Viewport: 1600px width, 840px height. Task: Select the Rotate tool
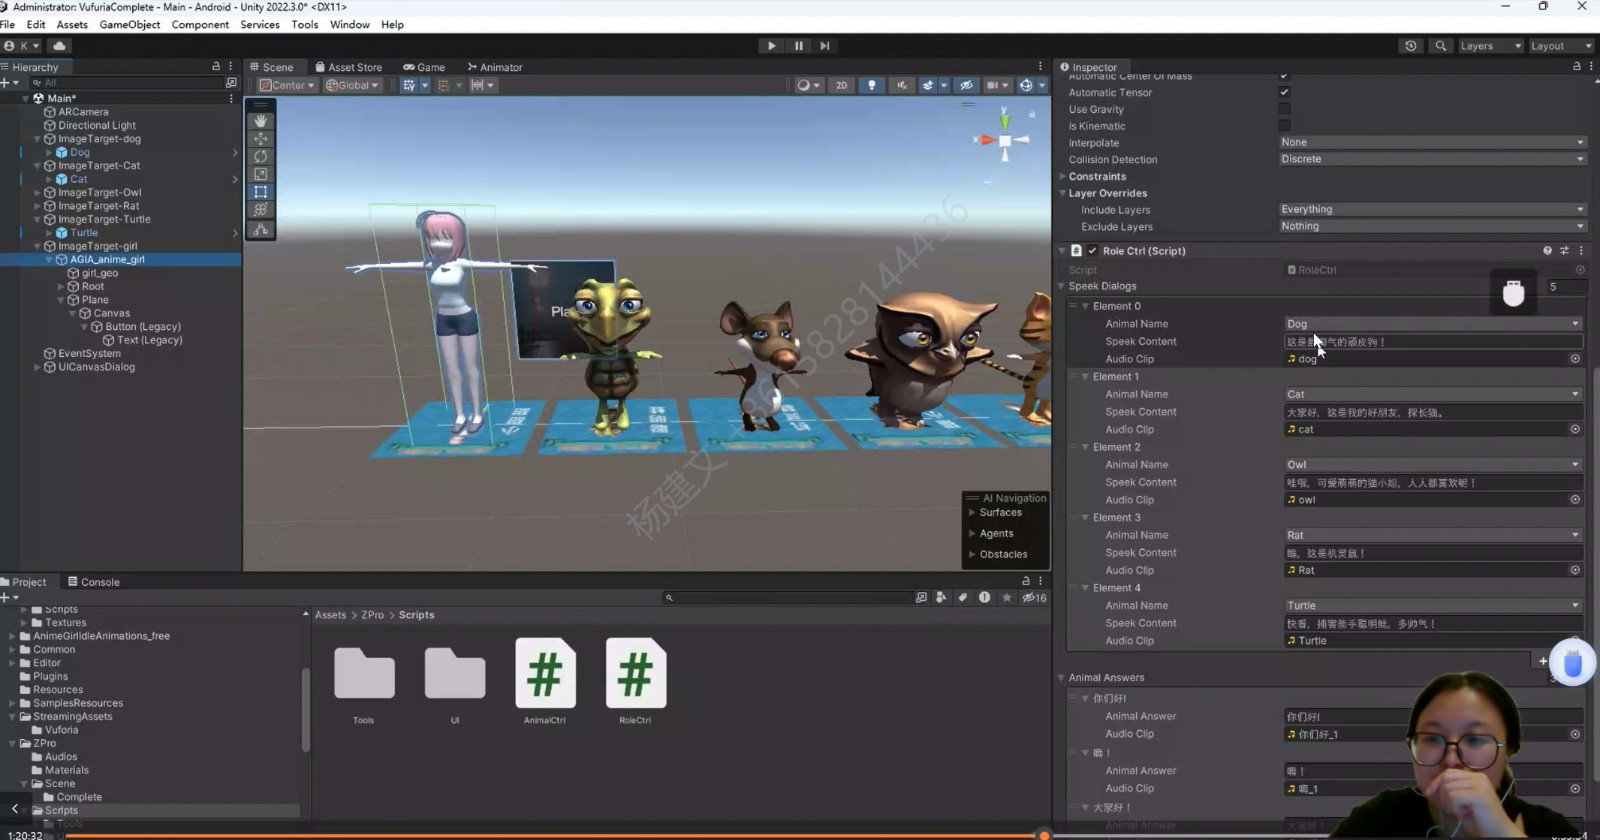point(261,156)
